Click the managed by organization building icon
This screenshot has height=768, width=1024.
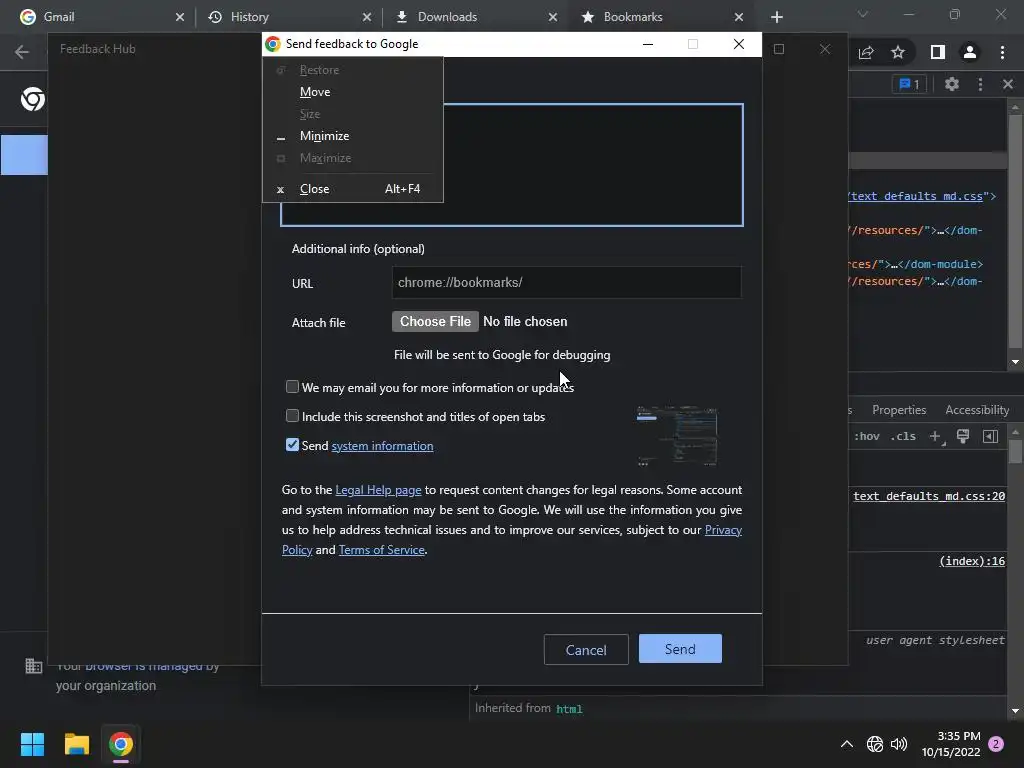(33, 666)
